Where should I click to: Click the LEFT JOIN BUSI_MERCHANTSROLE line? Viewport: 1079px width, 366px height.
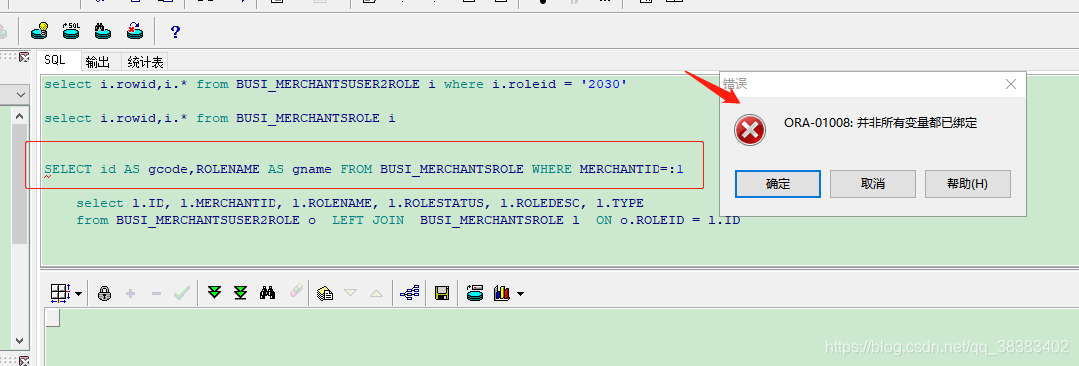pyautogui.click(x=408, y=220)
